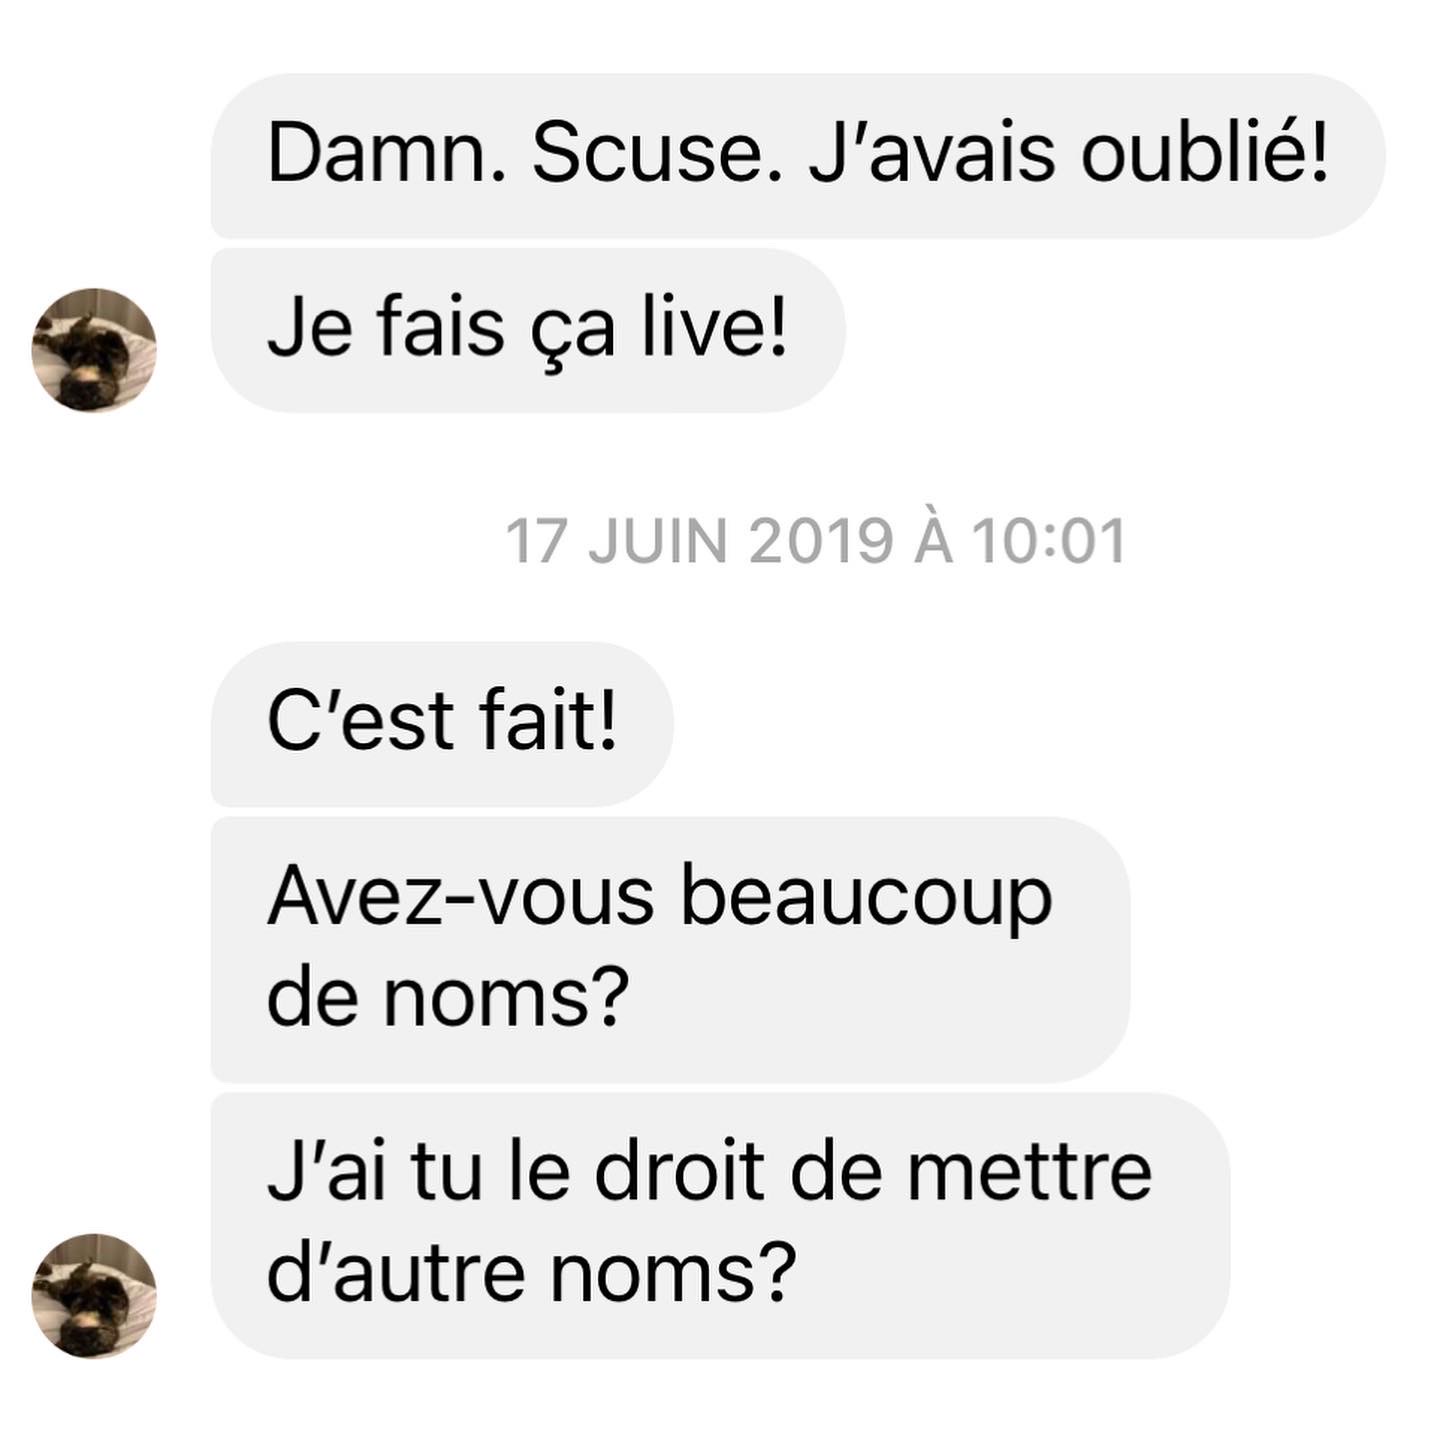Click the word "mettre" in the last message
1440x1440 pixels.
1030,1172
